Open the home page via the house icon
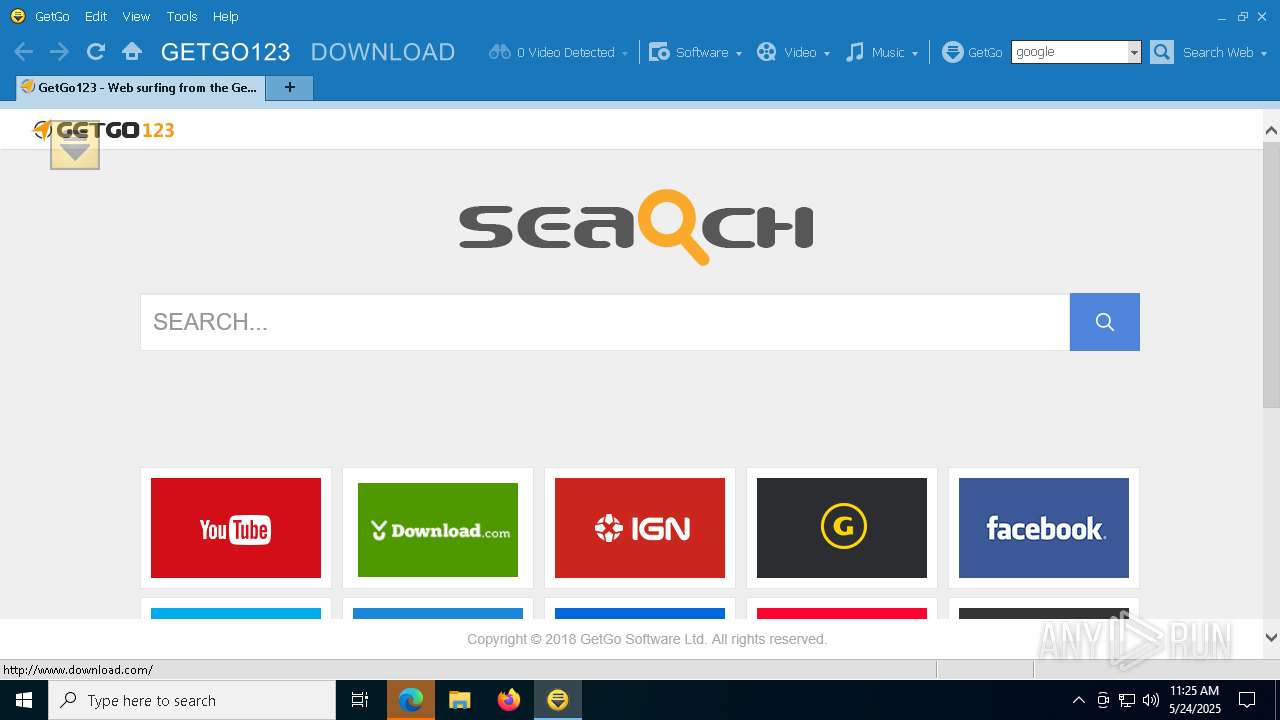Viewport: 1280px width, 720px height. (x=131, y=52)
